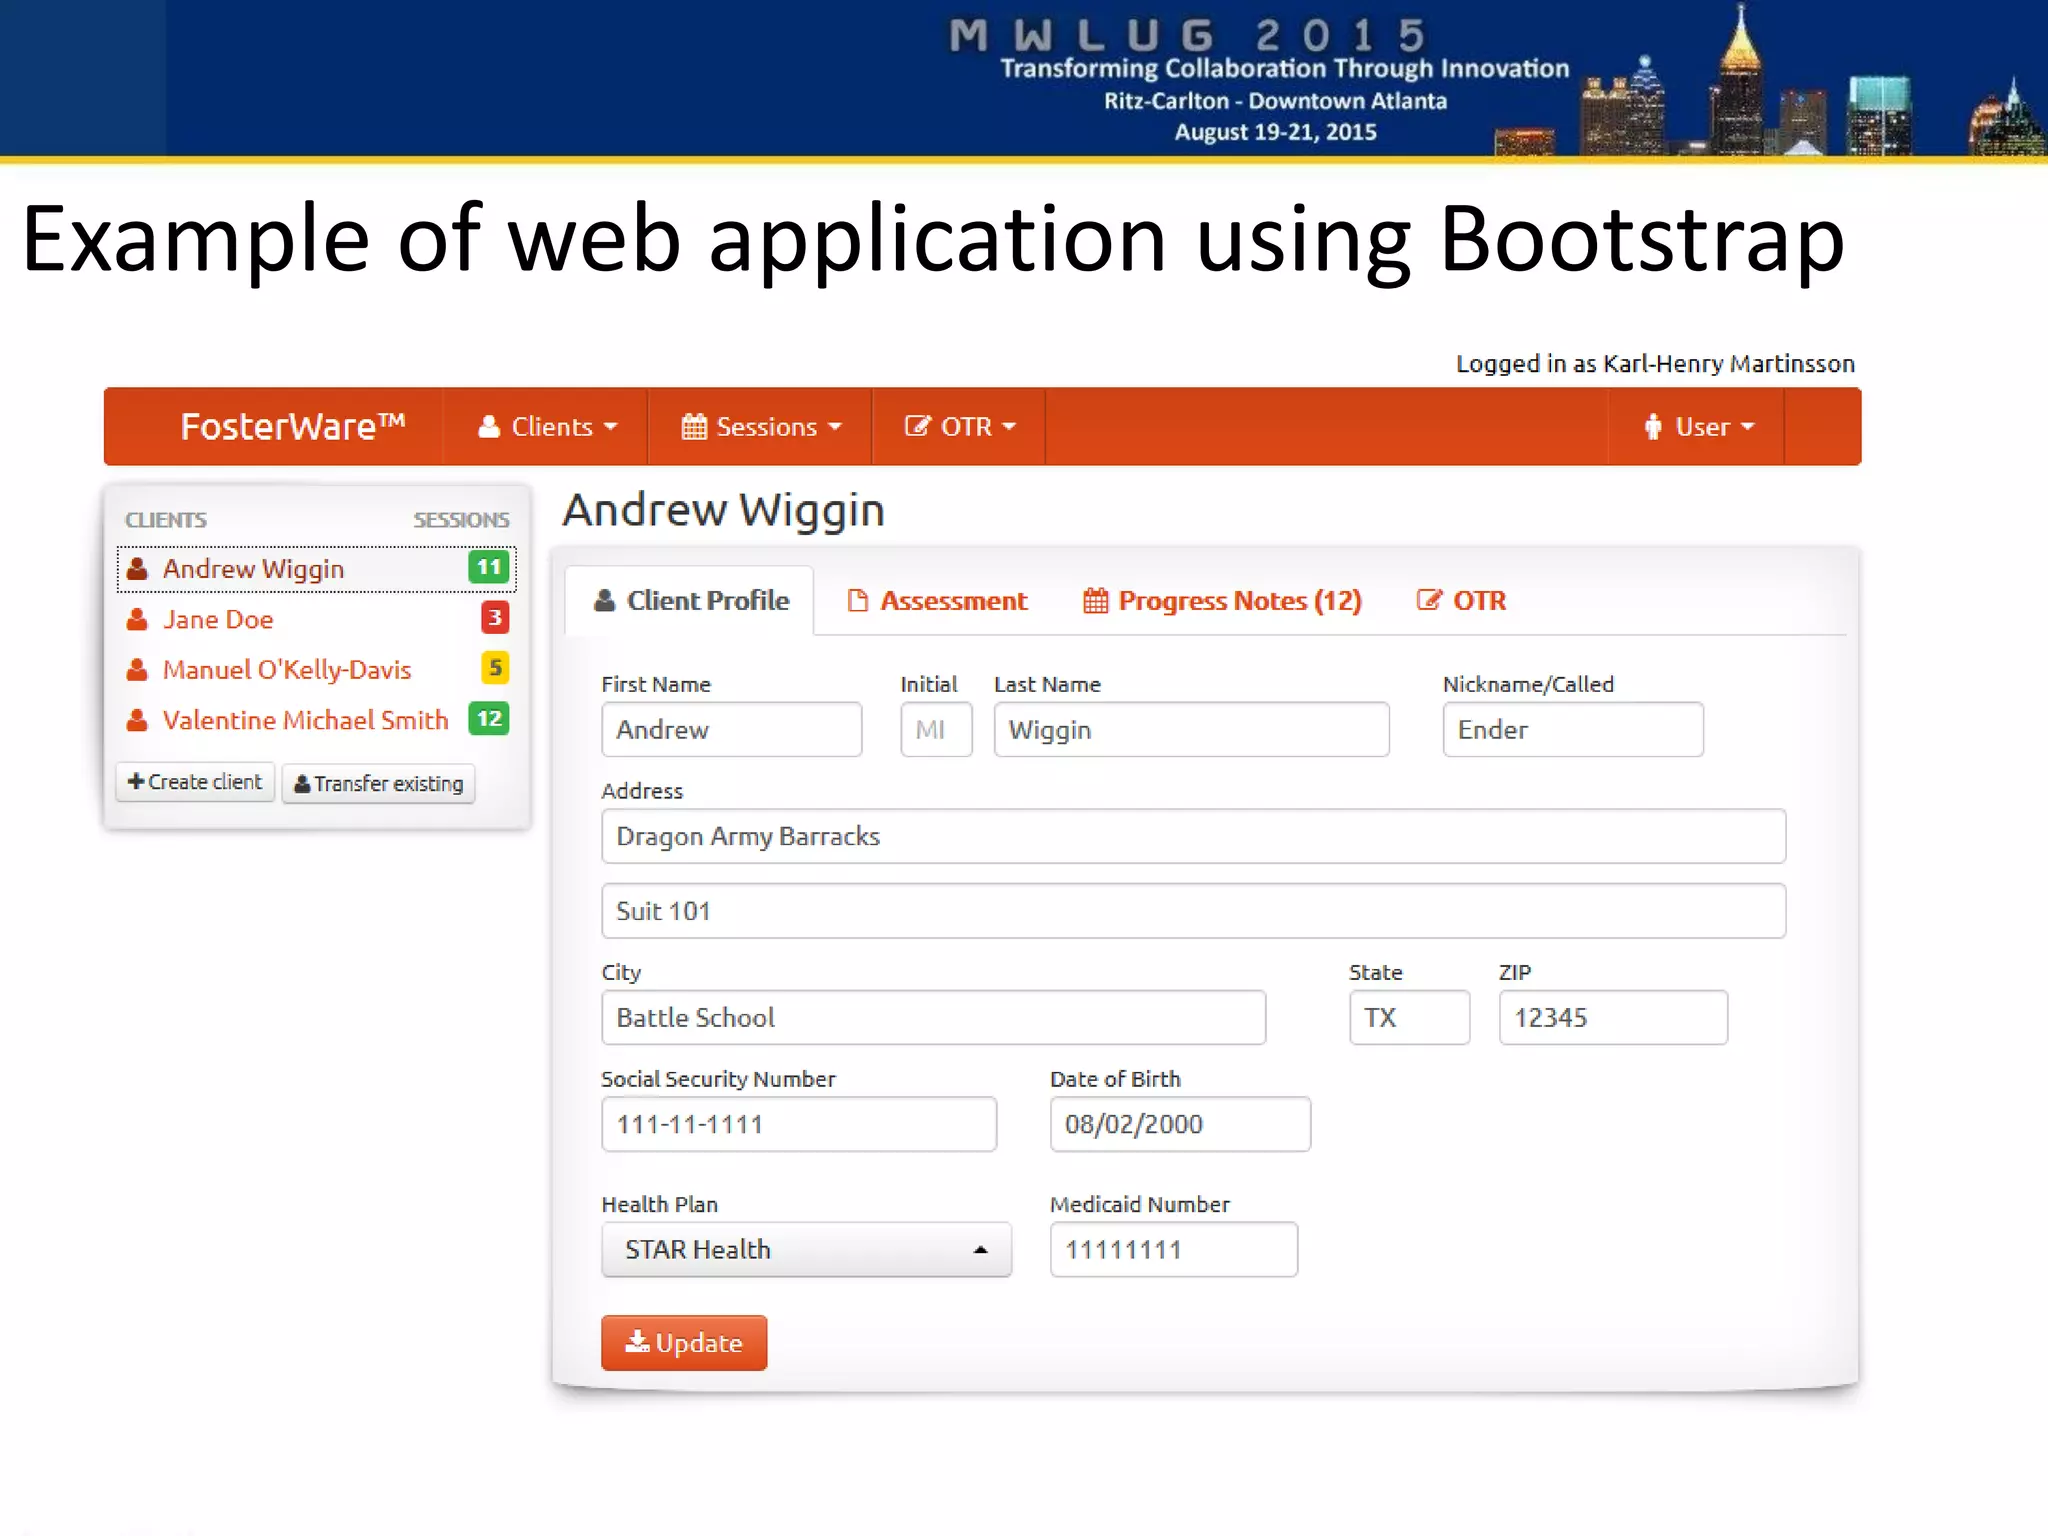The width and height of the screenshot is (2048, 1536).
Task: Click the Date of Birth field
Action: point(1180,1124)
